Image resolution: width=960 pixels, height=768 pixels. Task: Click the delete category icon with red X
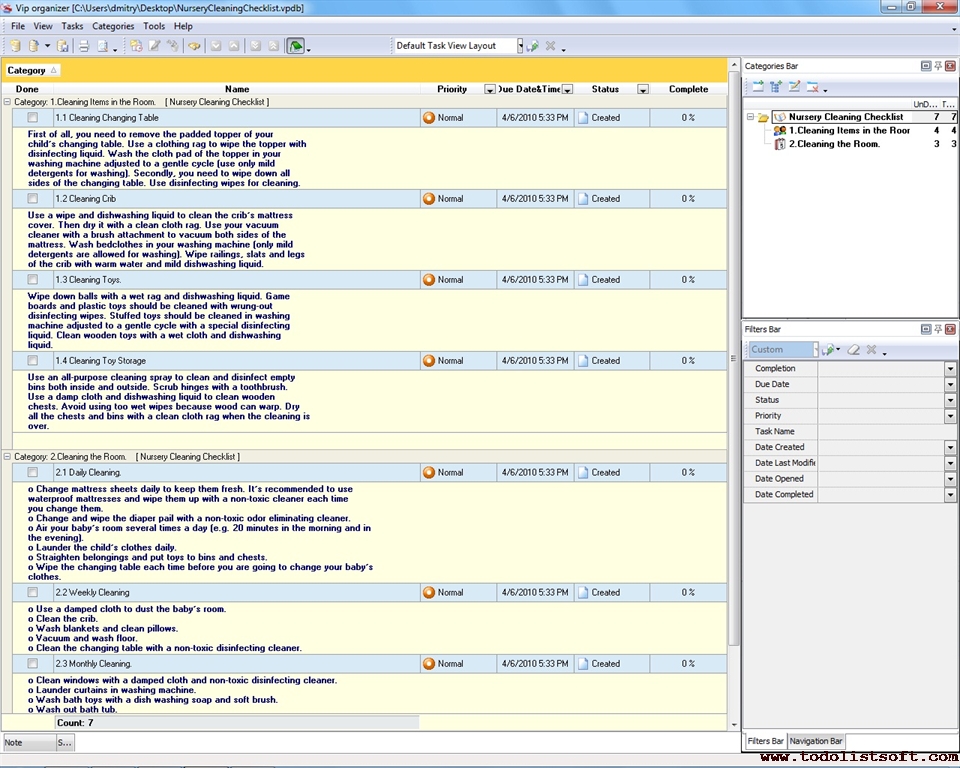click(813, 87)
